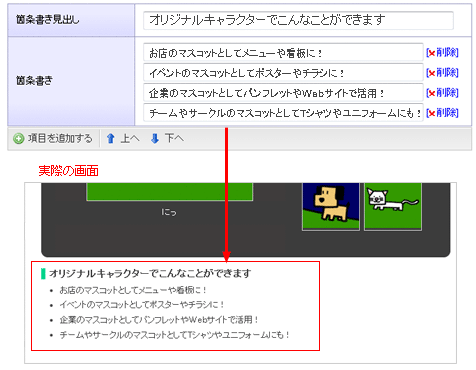
Task: Click preview bullet 企業のマスコットとしてパンフレット
Action: (159, 320)
